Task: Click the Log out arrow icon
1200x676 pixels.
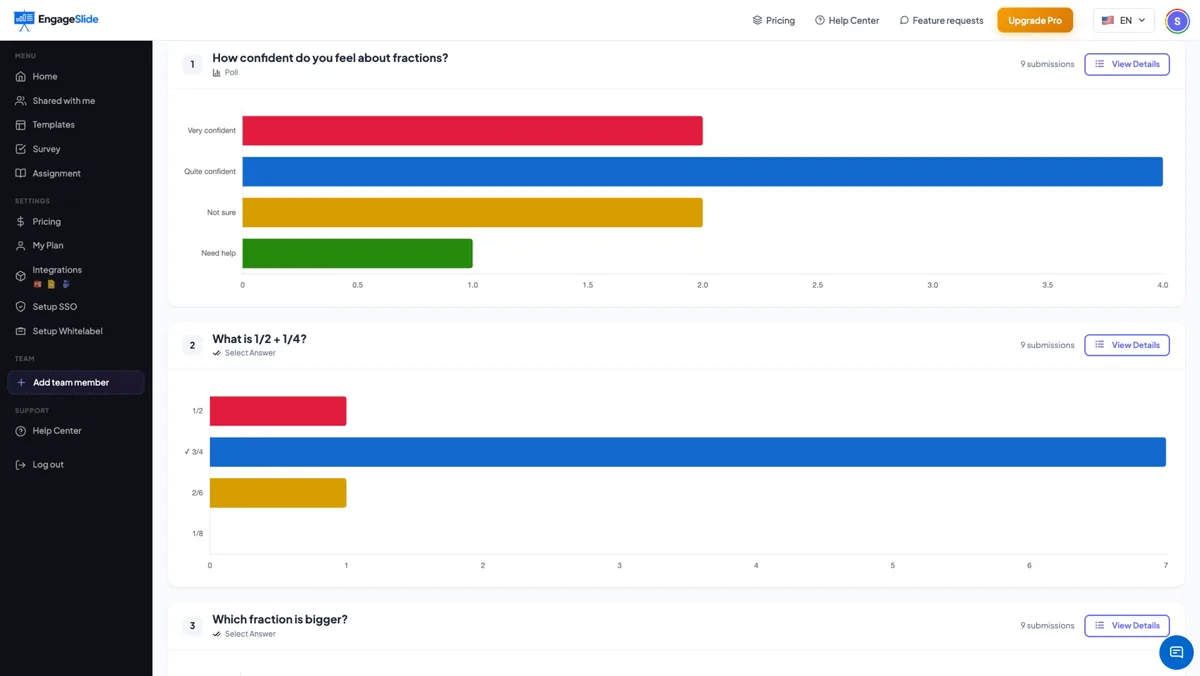Action: (21, 465)
